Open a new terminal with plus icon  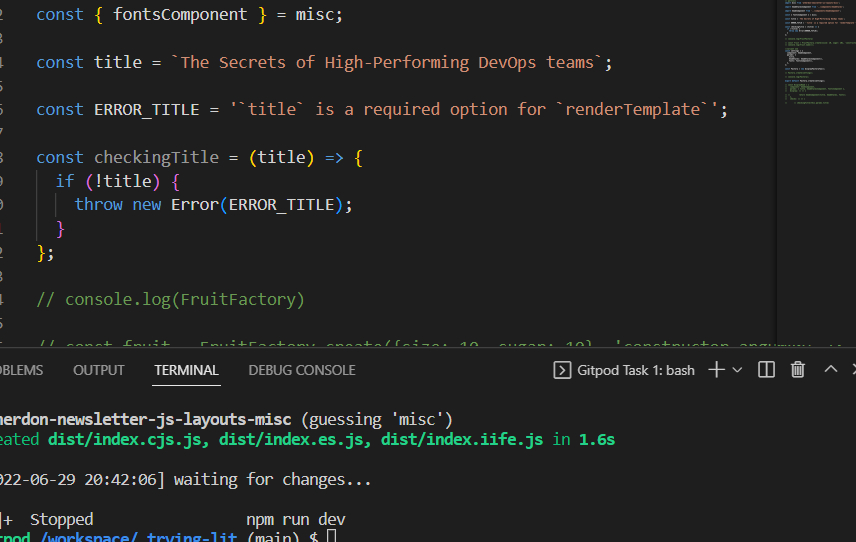coord(716,370)
